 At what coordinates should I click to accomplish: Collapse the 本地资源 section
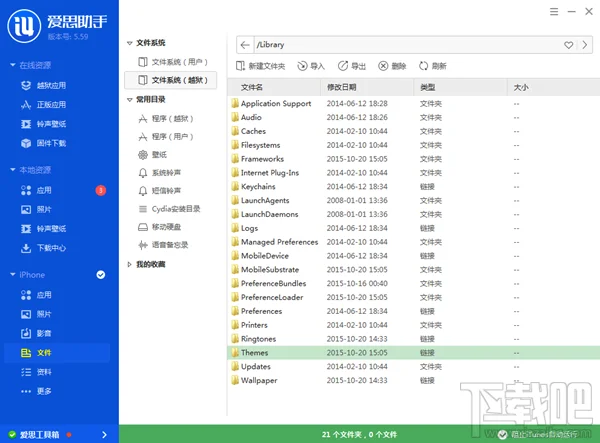(x=13, y=169)
